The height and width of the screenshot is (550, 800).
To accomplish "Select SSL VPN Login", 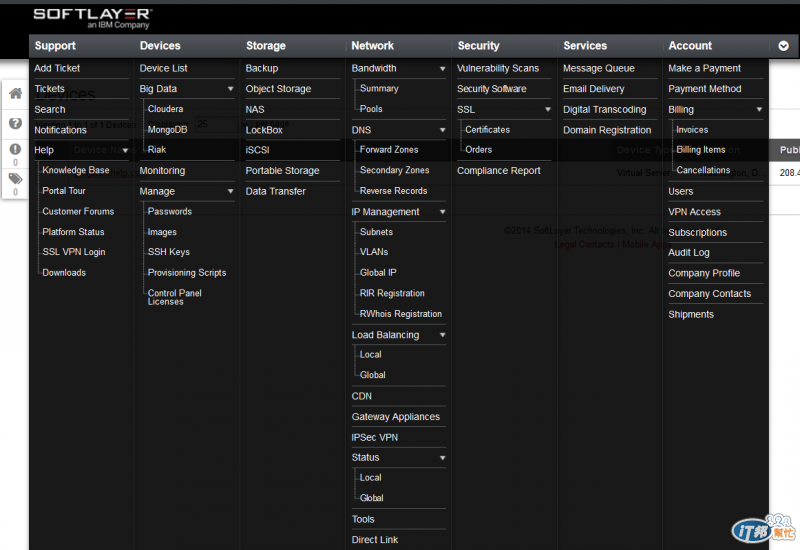I will [x=73, y=252].
